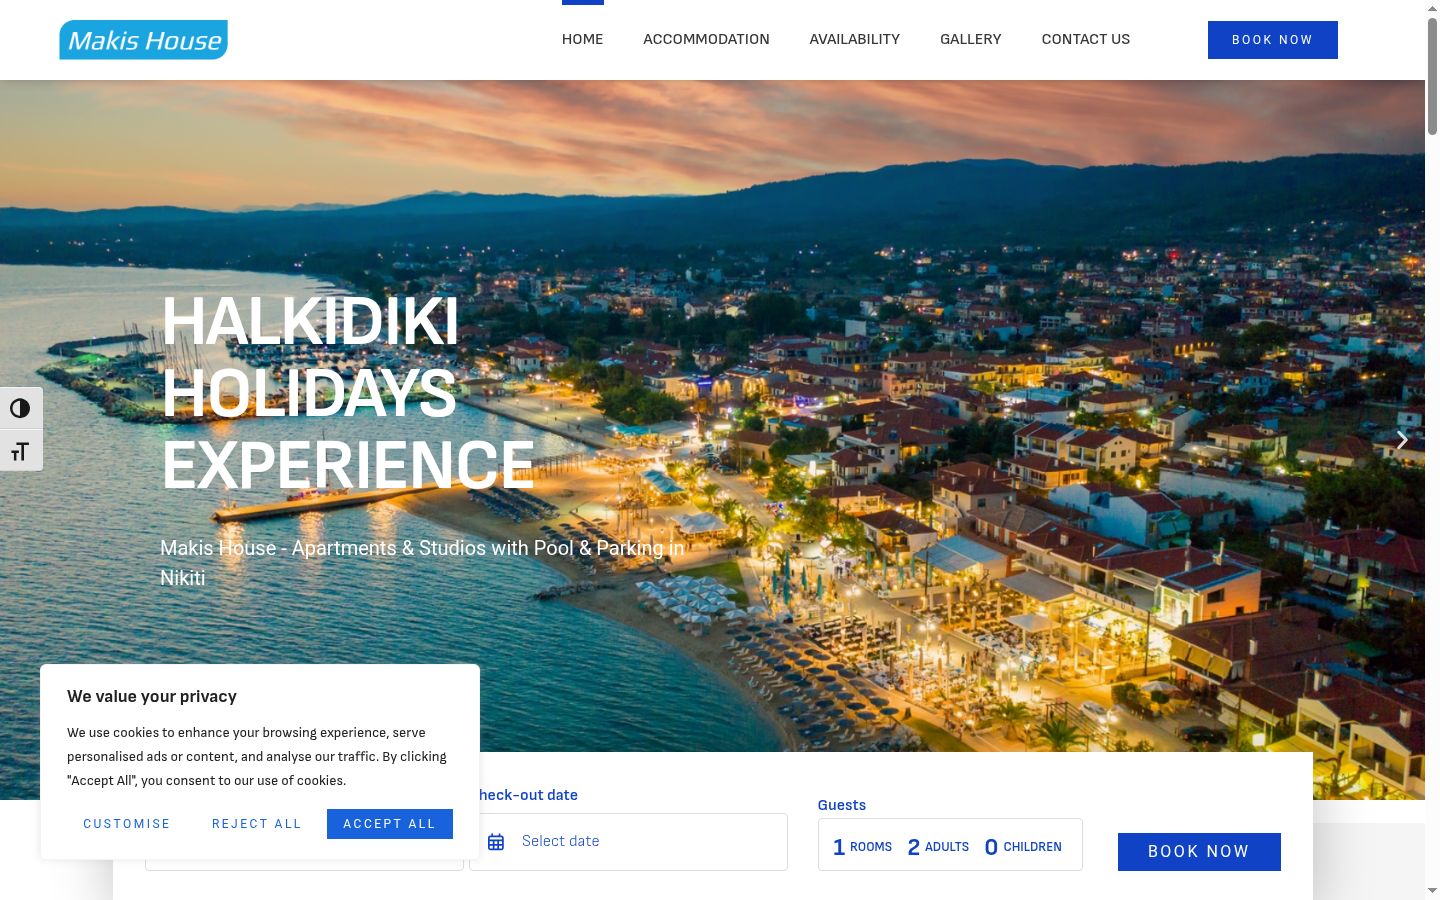The image size is (1440, 900).
Task: Open the Guests selector
Action: tap(950, 845)
